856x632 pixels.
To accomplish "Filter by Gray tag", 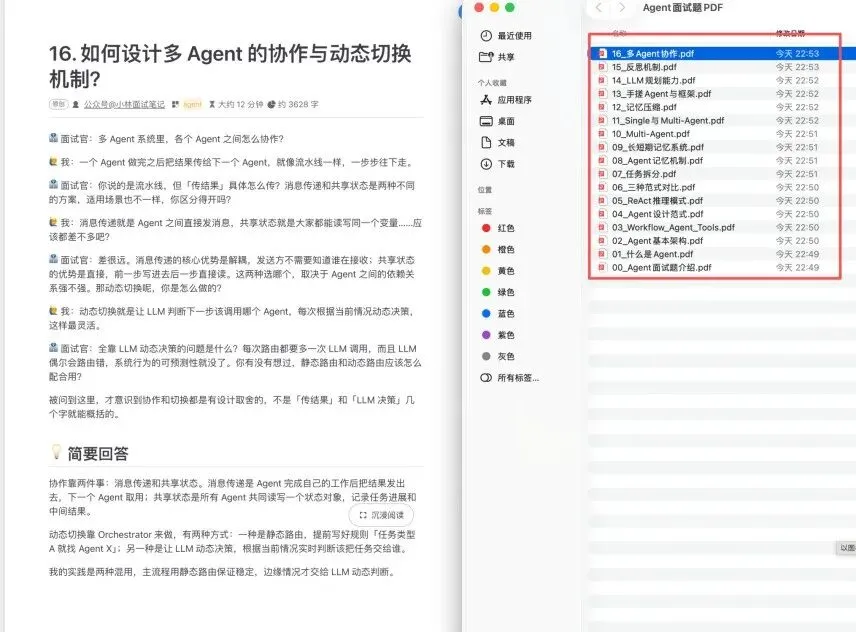I will [x=498, y=356].
